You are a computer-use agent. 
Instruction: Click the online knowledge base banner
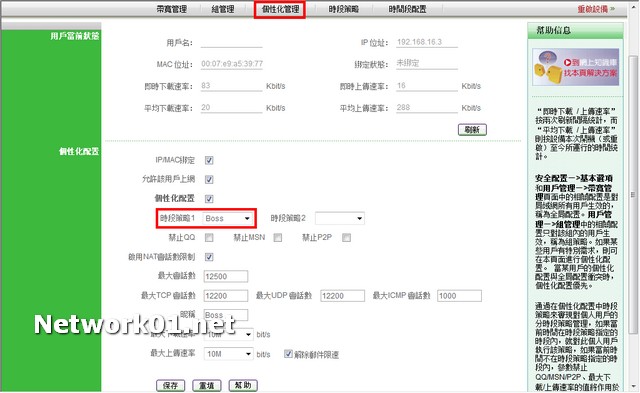(x=576, y=67)
